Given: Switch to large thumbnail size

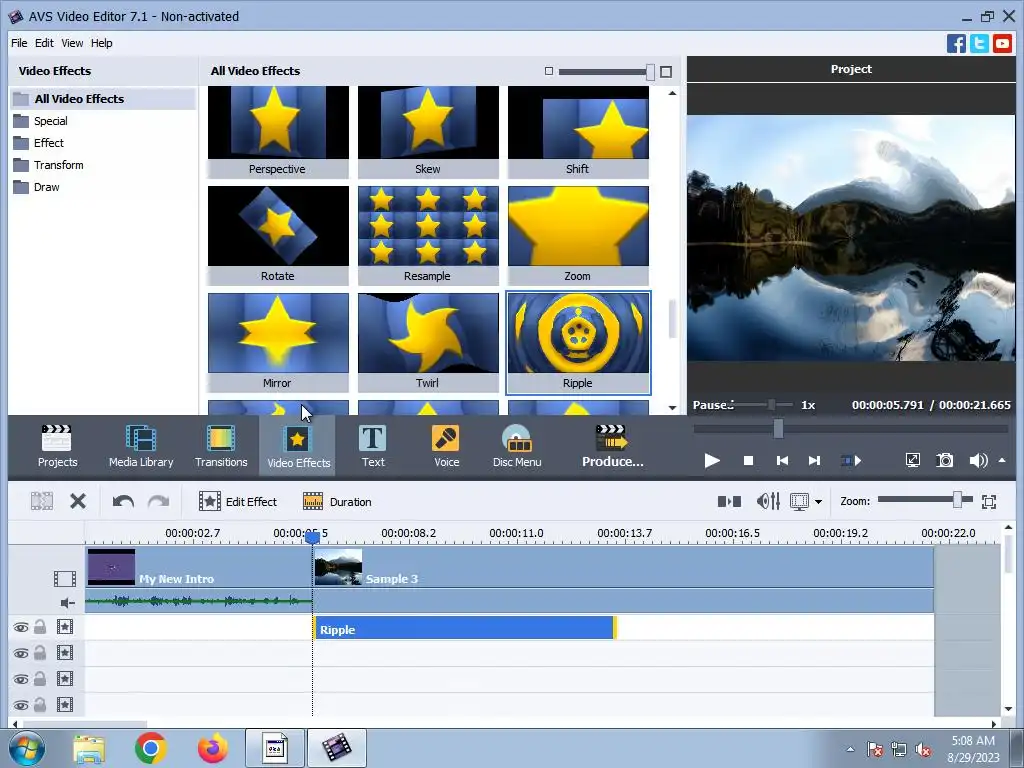Looking at the screenshot, I should point(666,72).
